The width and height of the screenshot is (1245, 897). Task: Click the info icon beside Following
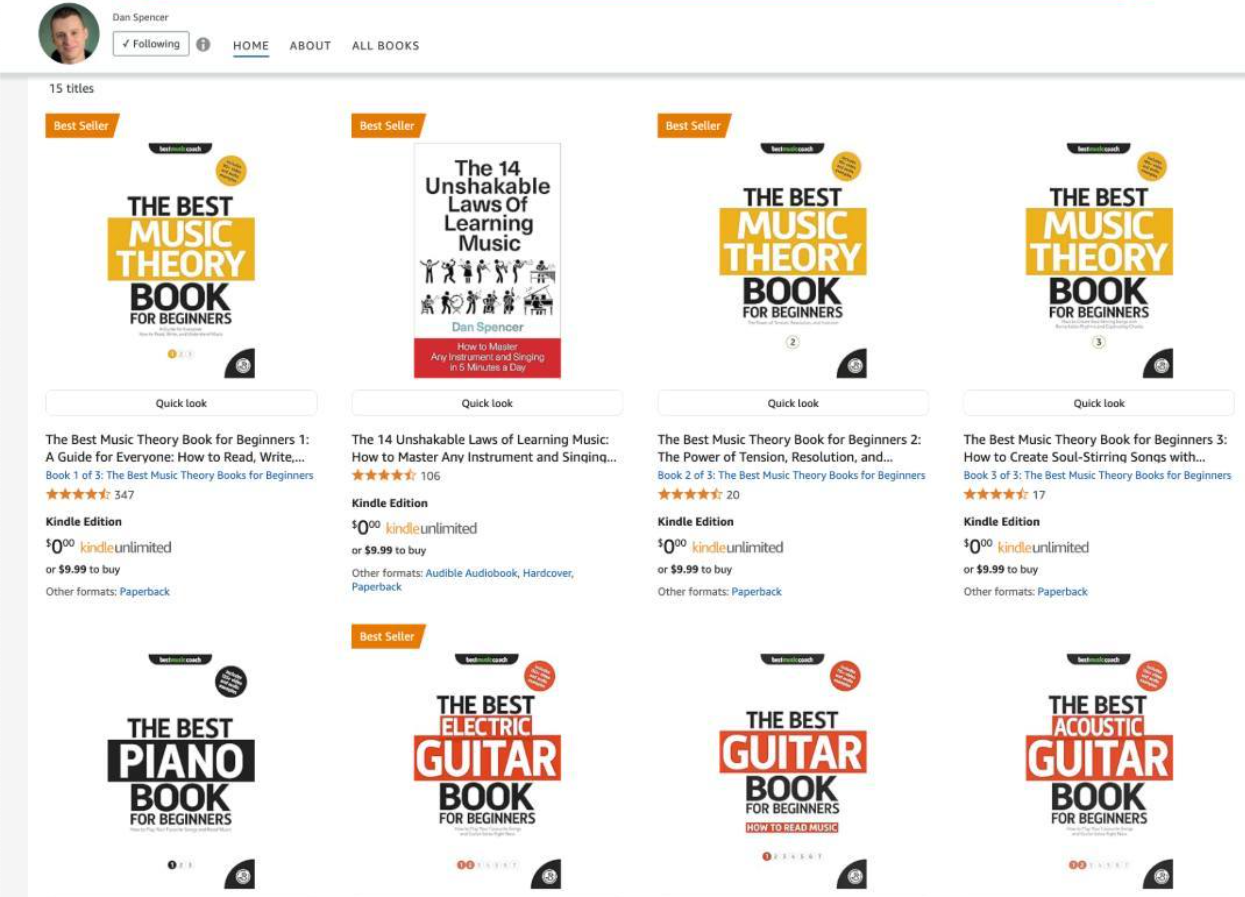point(203,45)
